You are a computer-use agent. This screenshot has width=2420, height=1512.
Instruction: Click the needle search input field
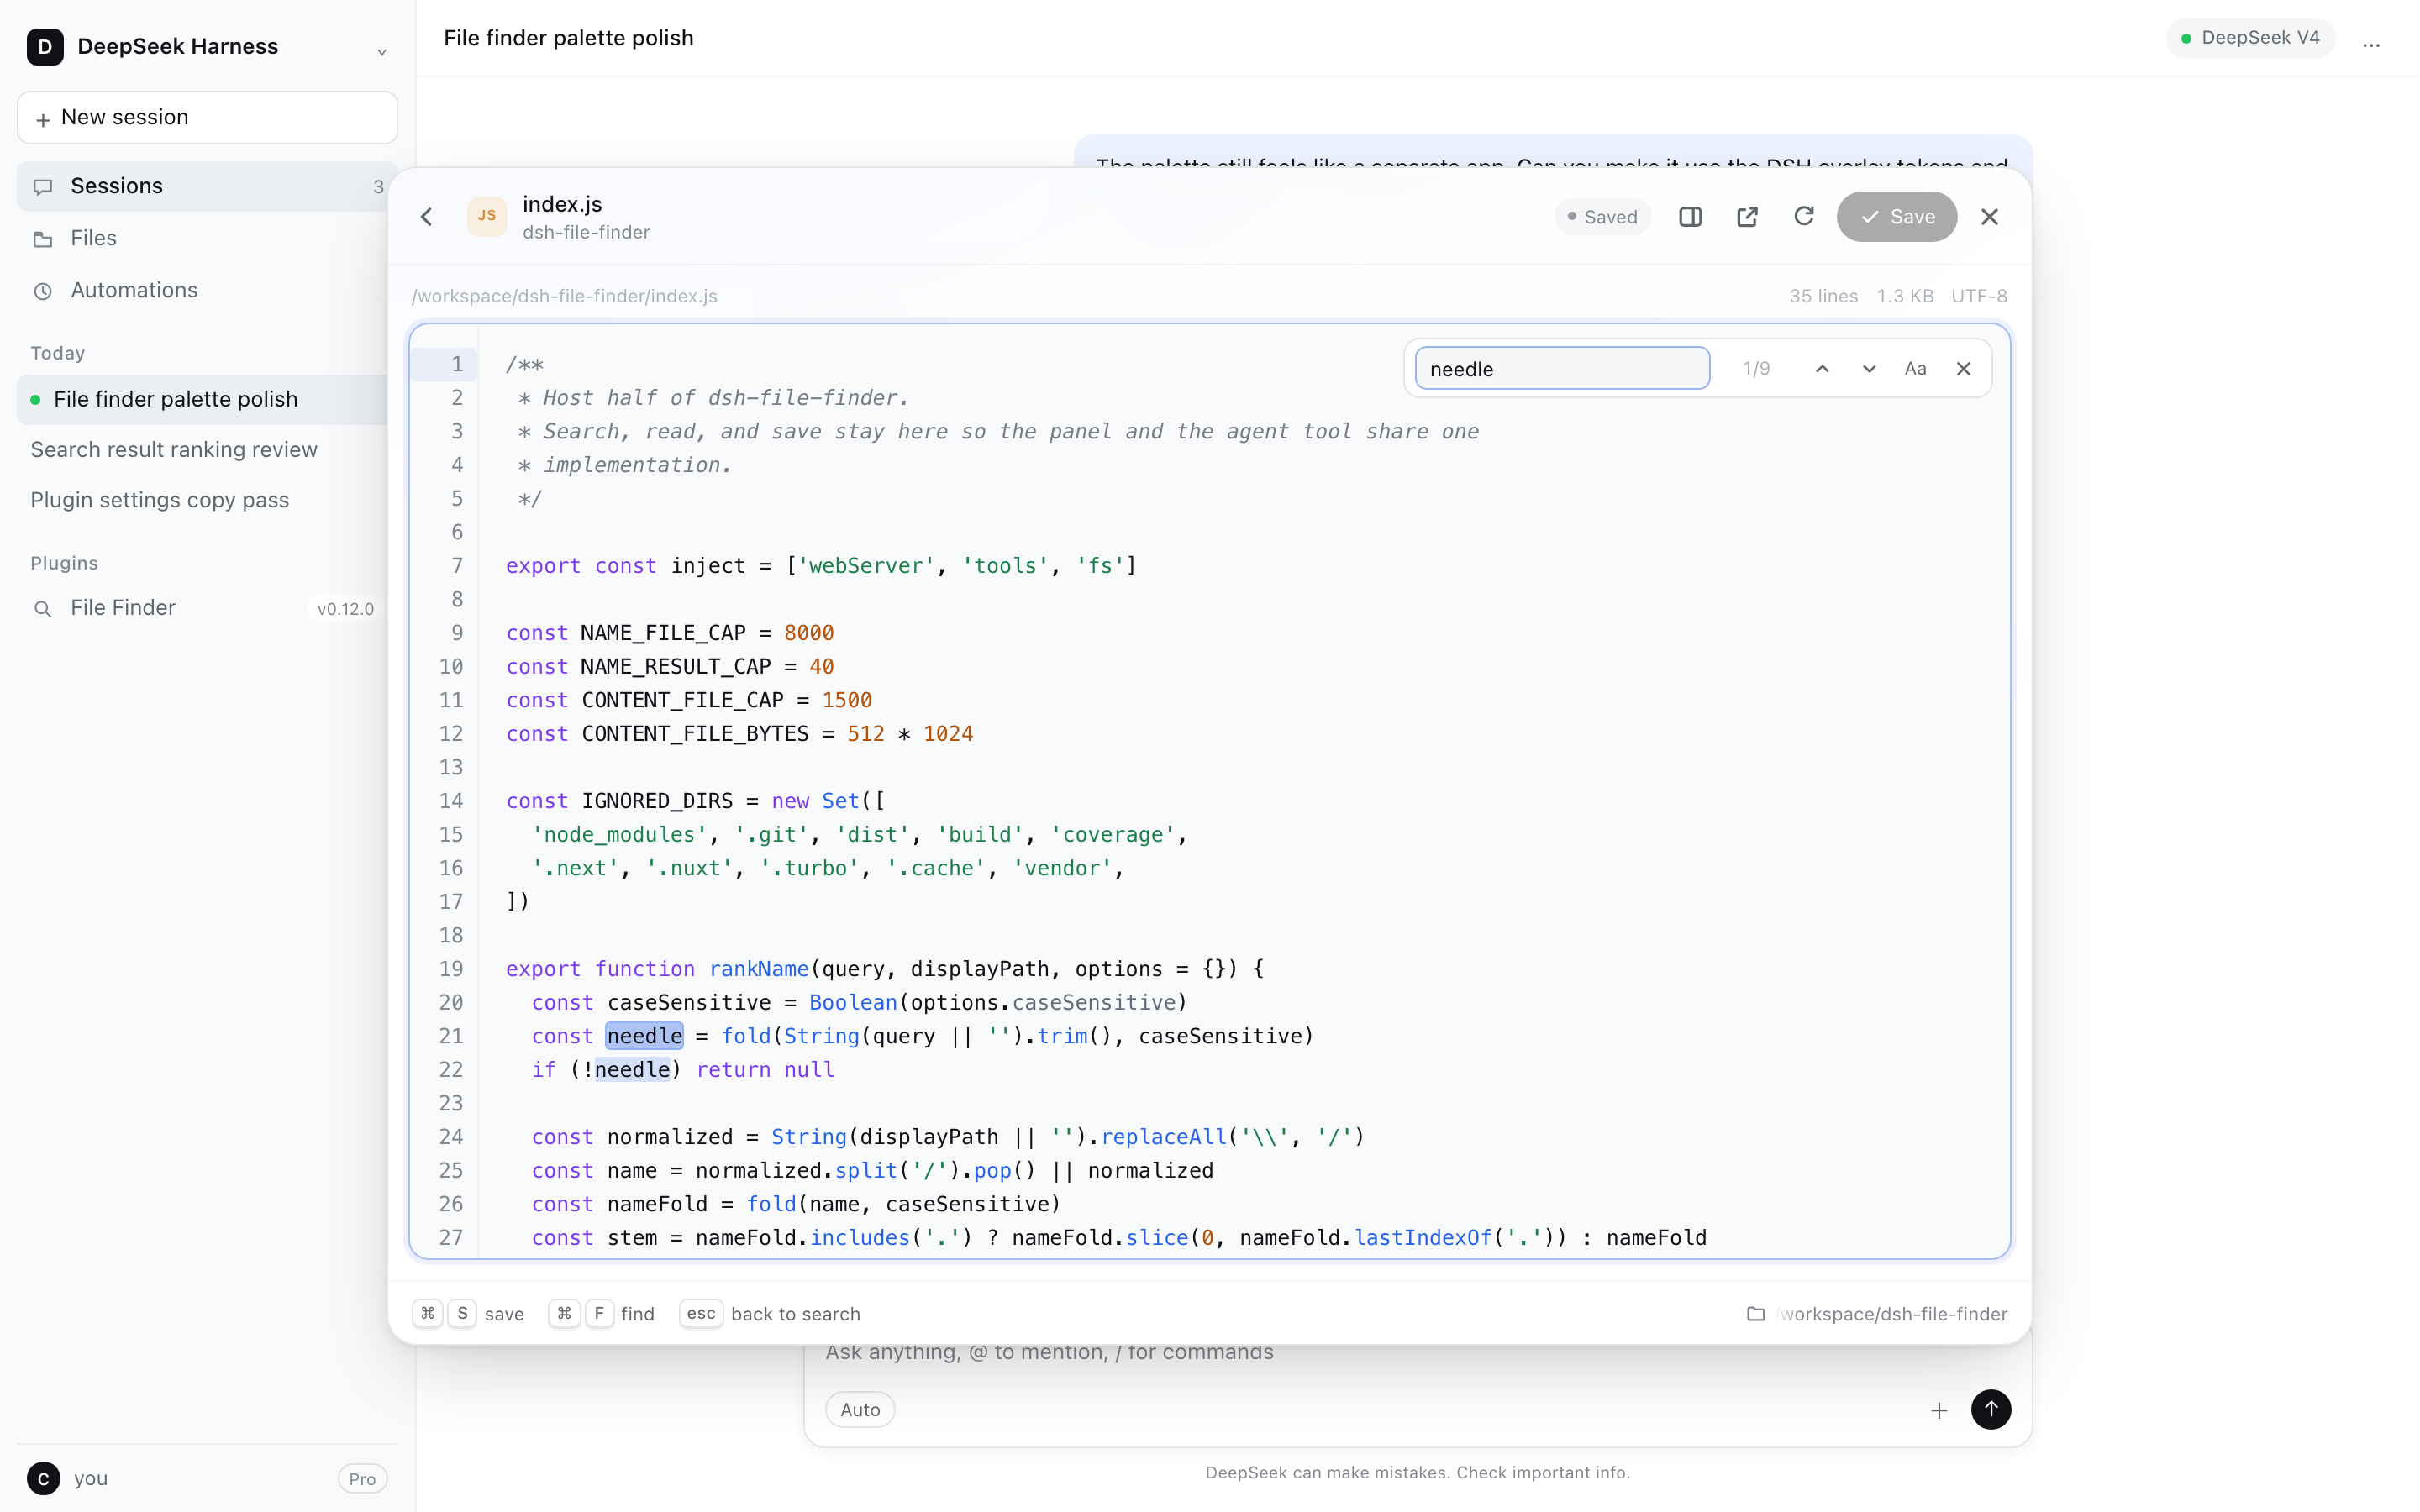tap(1562, 368)
